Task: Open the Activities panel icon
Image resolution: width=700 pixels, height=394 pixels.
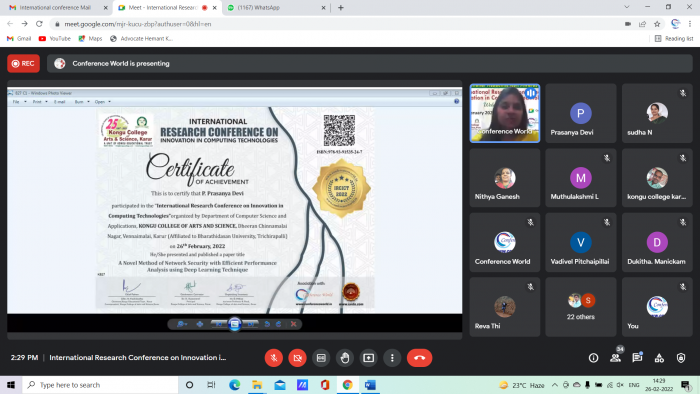Action: tap(659, 358)
